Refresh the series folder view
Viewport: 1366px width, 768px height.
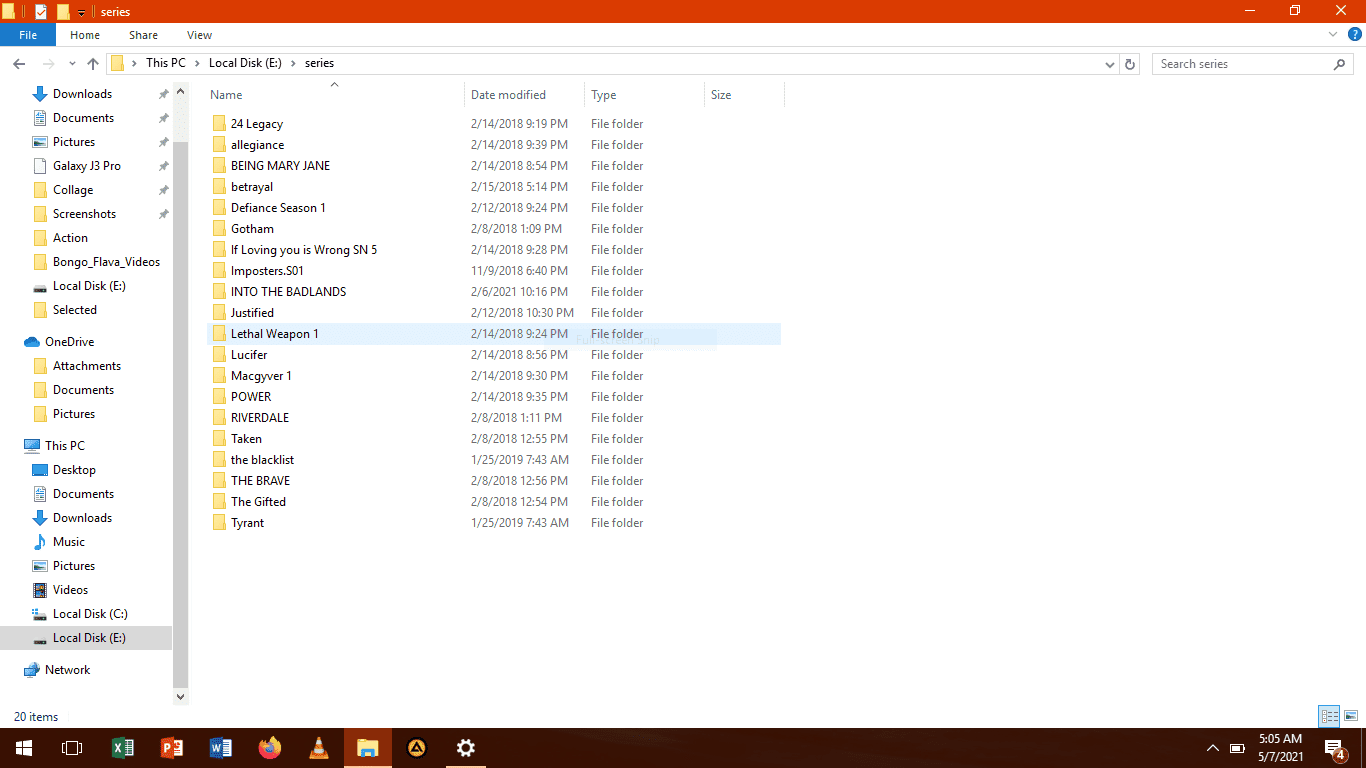click(x=1130, y=63)
